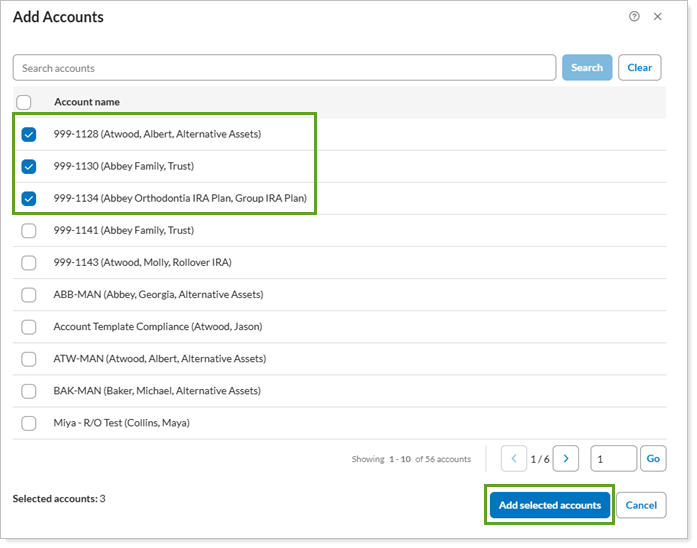697x548 pixels.
Task: Check account 999-1141 Abbey Family Trust
Action: [29, 231]
